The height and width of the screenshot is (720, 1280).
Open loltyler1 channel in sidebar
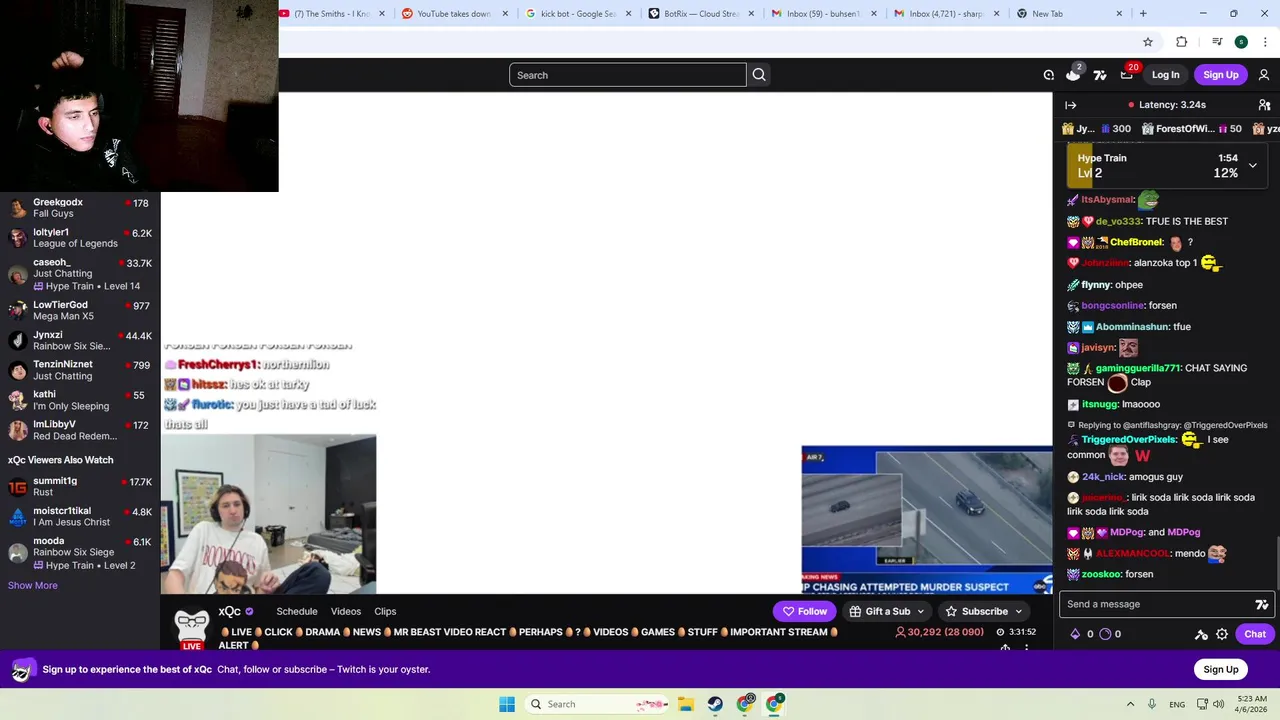[x=80, y=238]
